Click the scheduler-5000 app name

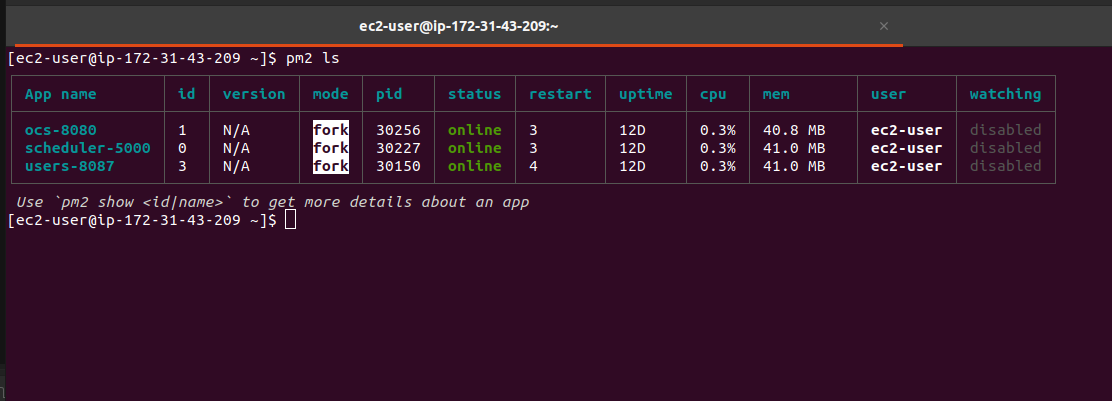87,148
